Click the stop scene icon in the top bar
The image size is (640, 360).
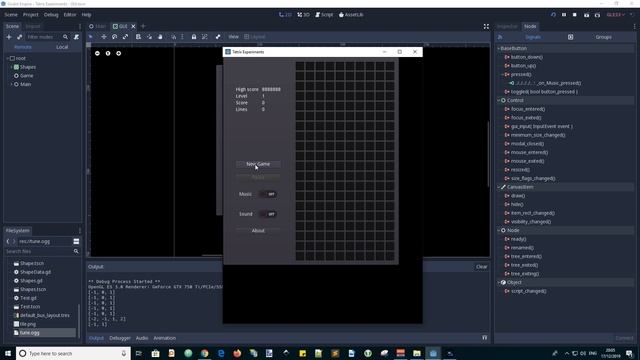coord(575,15)
